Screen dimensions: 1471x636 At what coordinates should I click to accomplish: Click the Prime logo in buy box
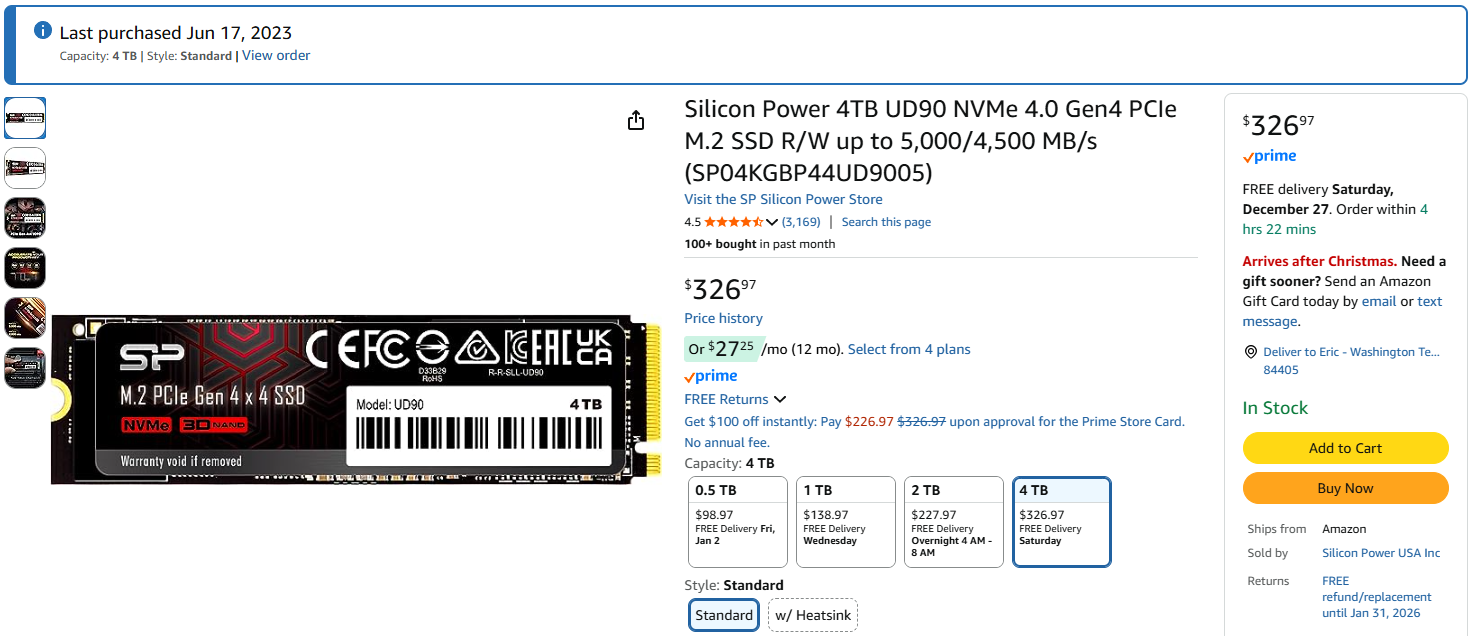pyautogui.click(x=1269, y=156)
